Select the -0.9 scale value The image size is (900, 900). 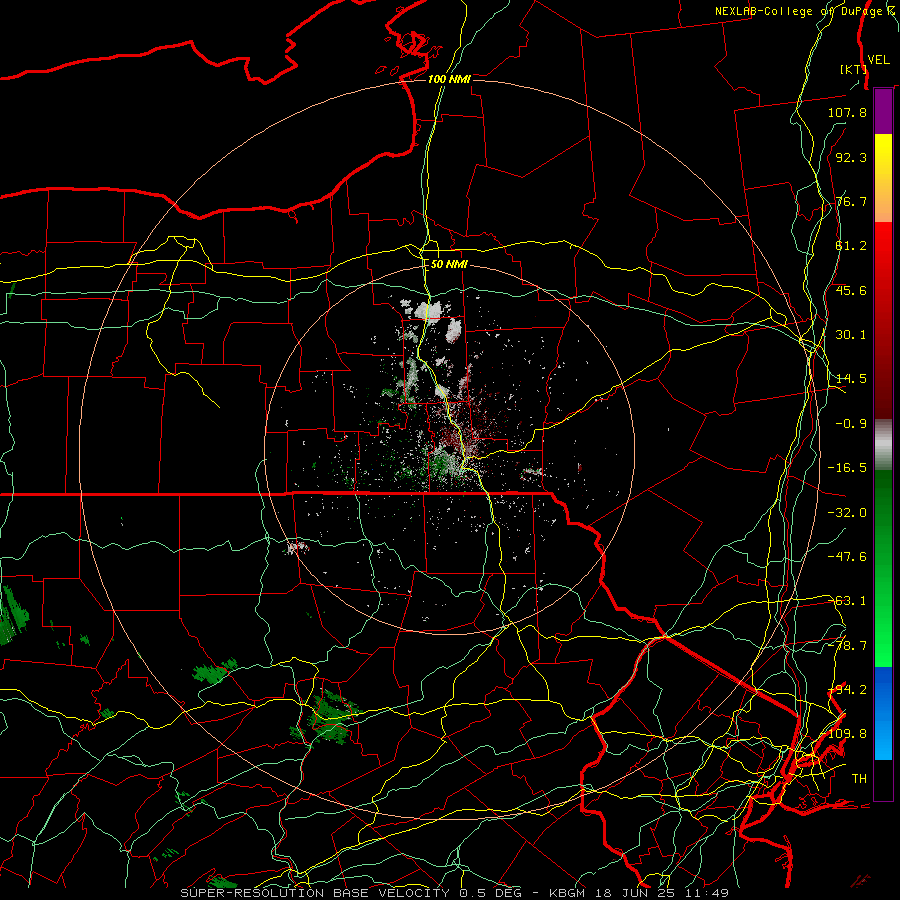tap(851, 424)
